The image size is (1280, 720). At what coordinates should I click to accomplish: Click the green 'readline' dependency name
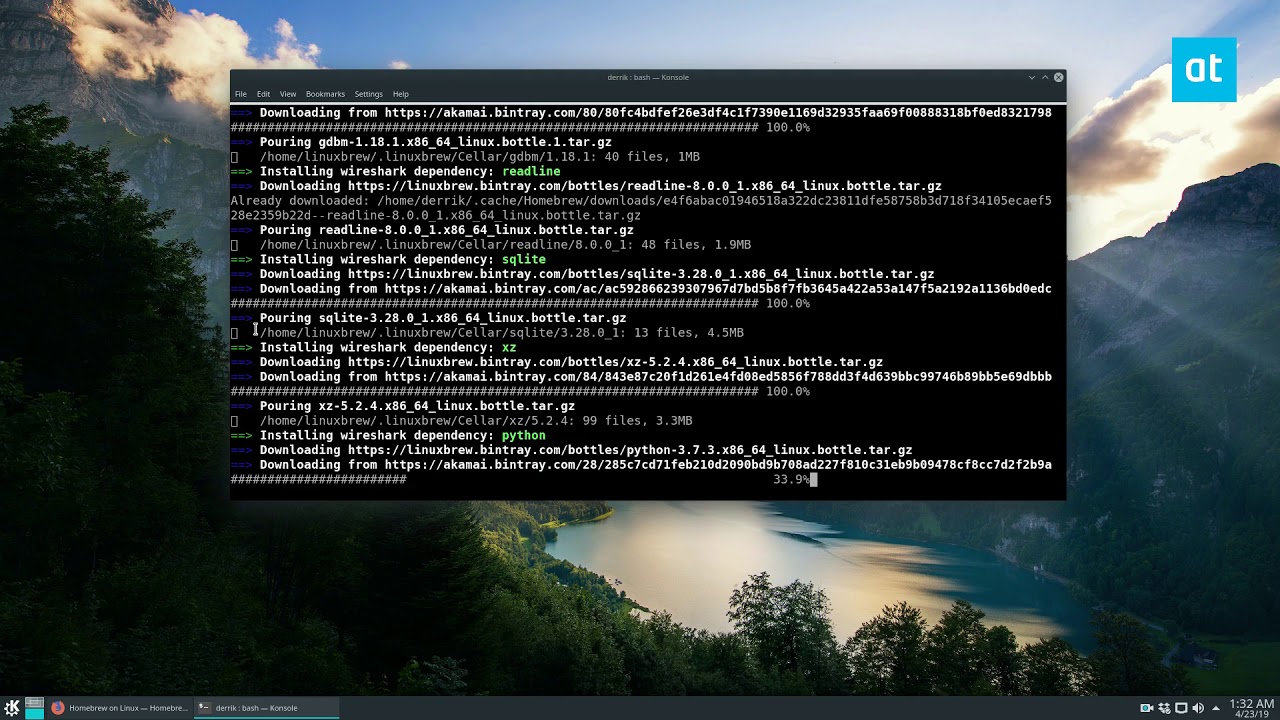coord(531,171)
